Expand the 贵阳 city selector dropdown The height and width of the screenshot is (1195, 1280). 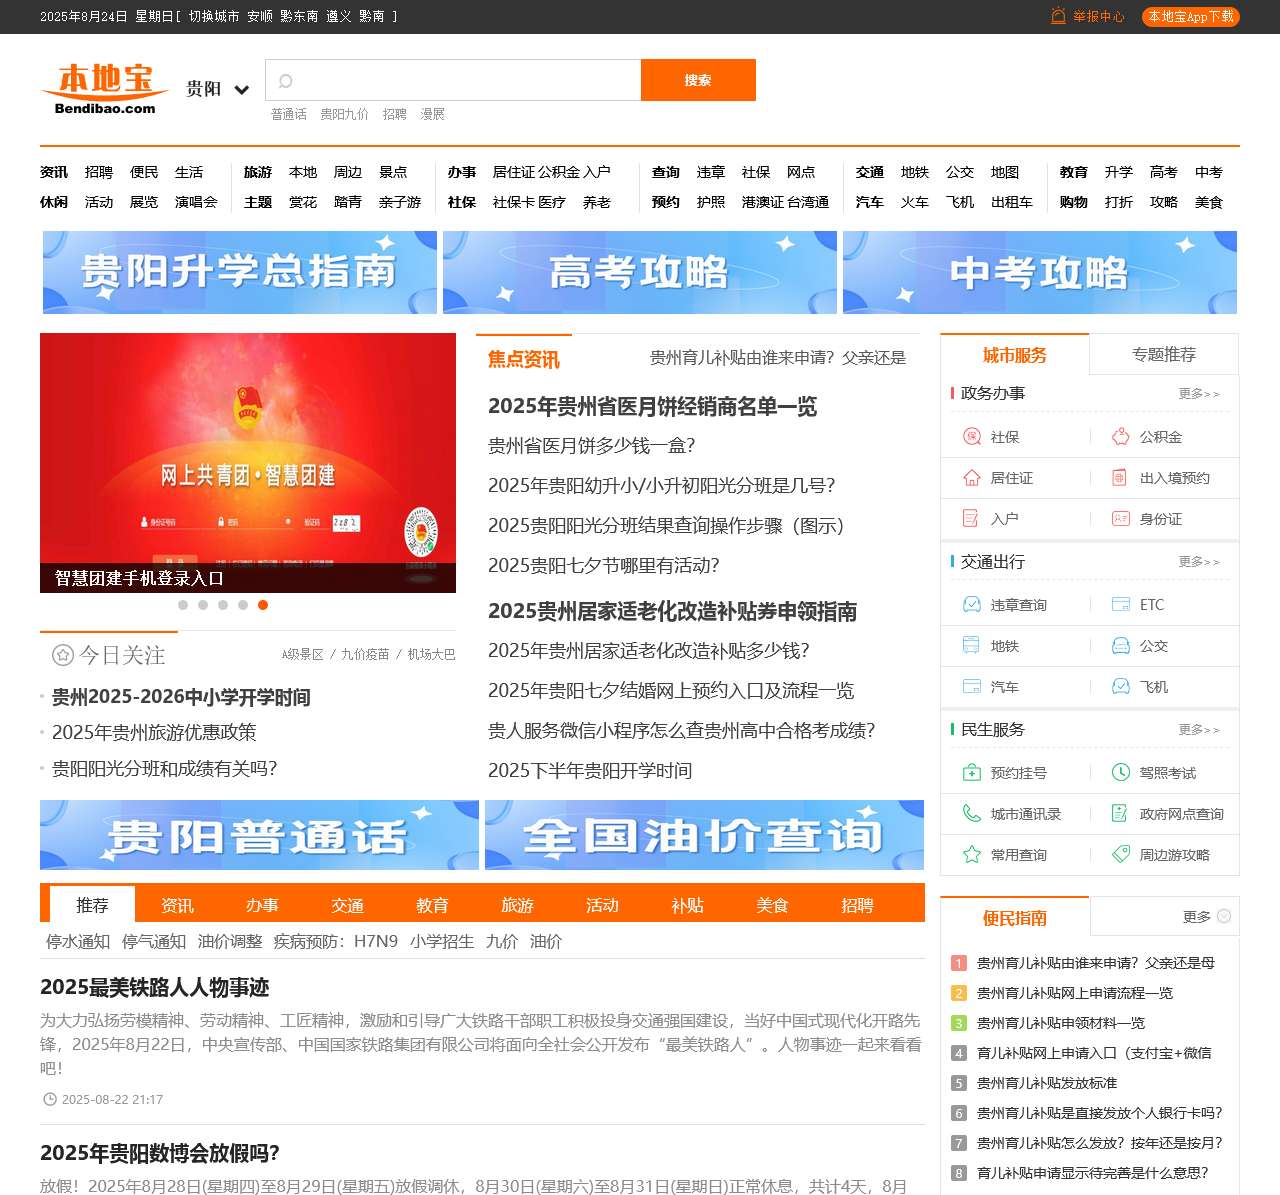(x=215, y=89)
